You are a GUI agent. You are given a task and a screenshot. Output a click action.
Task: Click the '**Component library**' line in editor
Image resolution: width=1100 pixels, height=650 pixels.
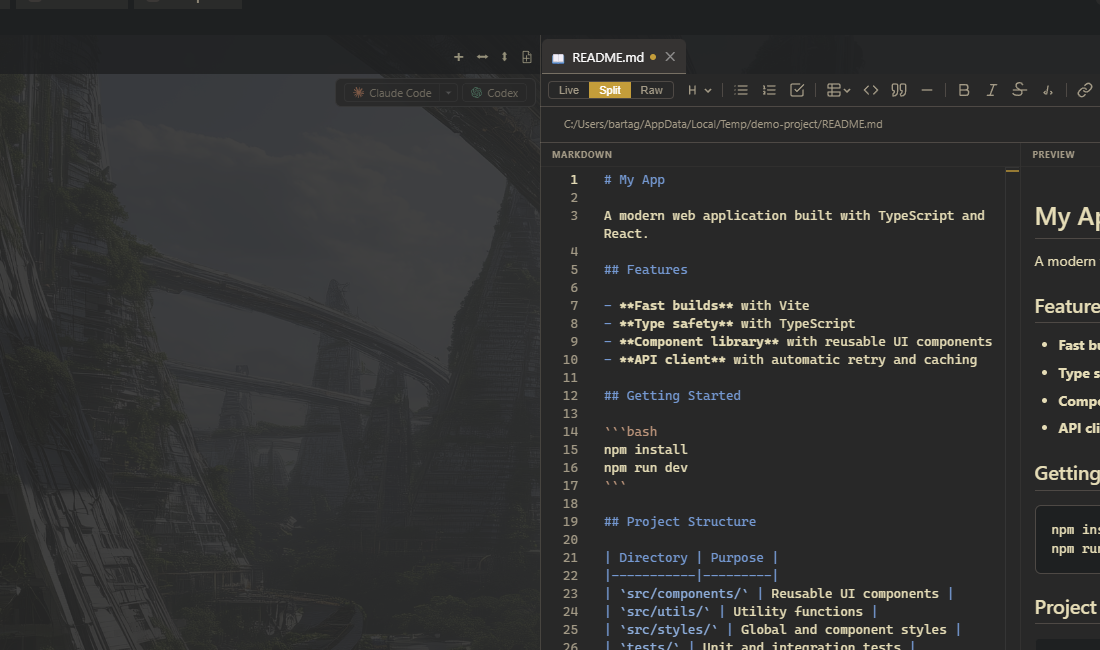tap(798, 341)
